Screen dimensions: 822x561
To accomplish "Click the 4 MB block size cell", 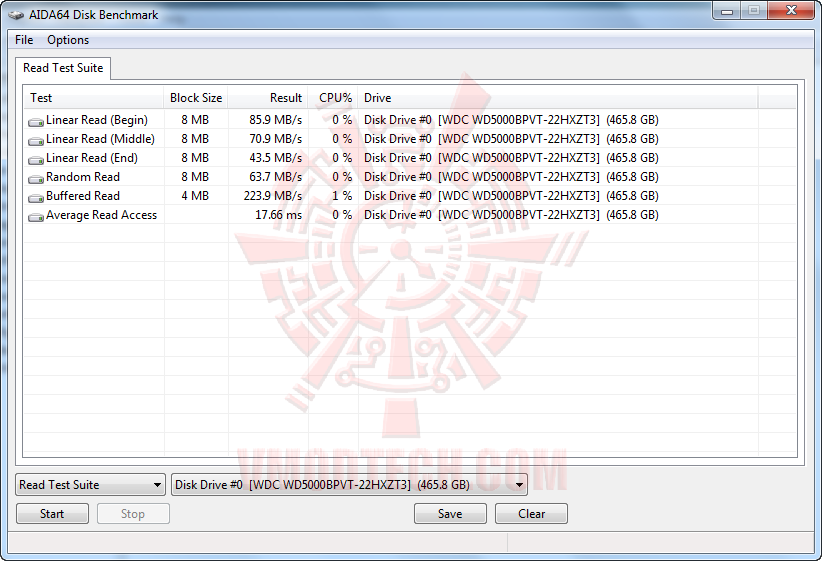I will [195, 196].
